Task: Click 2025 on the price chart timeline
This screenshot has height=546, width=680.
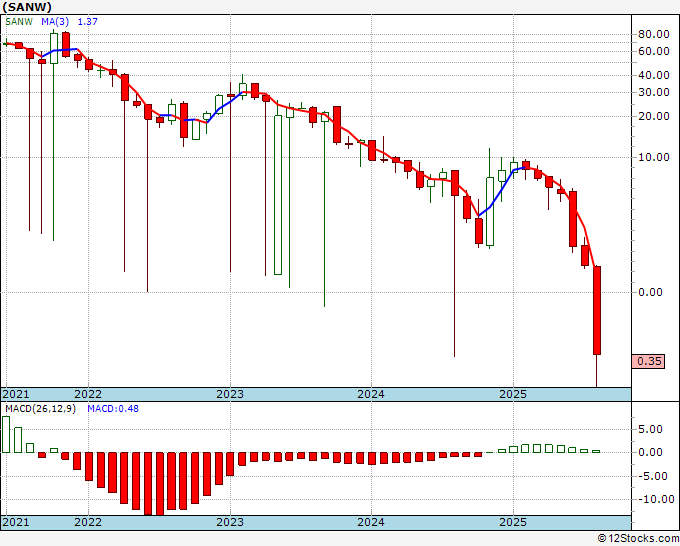Action: tap(513, 394)
